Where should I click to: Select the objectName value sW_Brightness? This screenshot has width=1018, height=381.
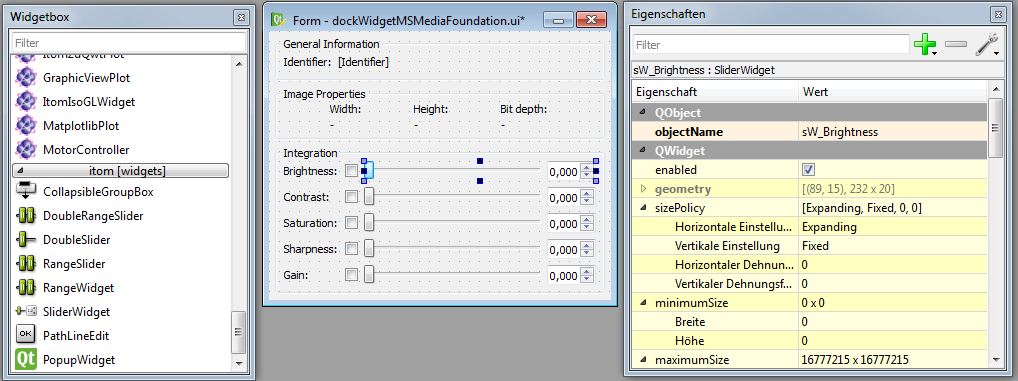point(840,132)
